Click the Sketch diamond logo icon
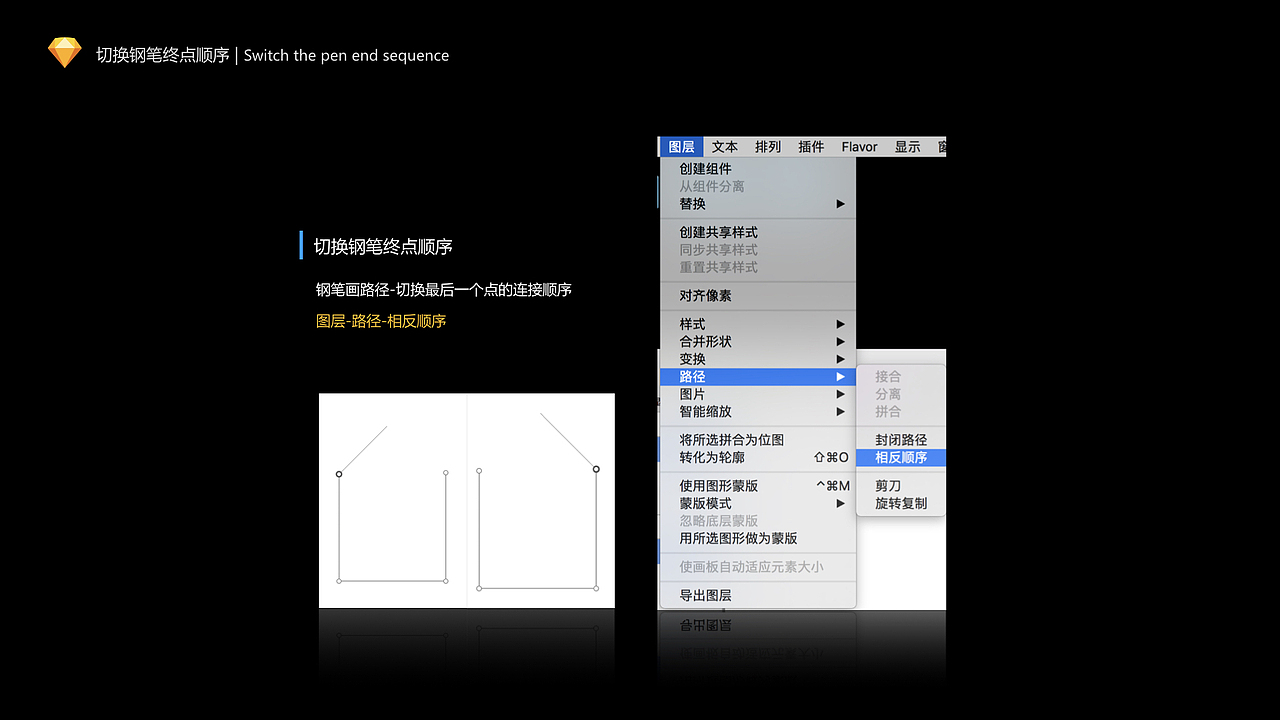Viewport: 1280px width, 720px height. [64, 50]
